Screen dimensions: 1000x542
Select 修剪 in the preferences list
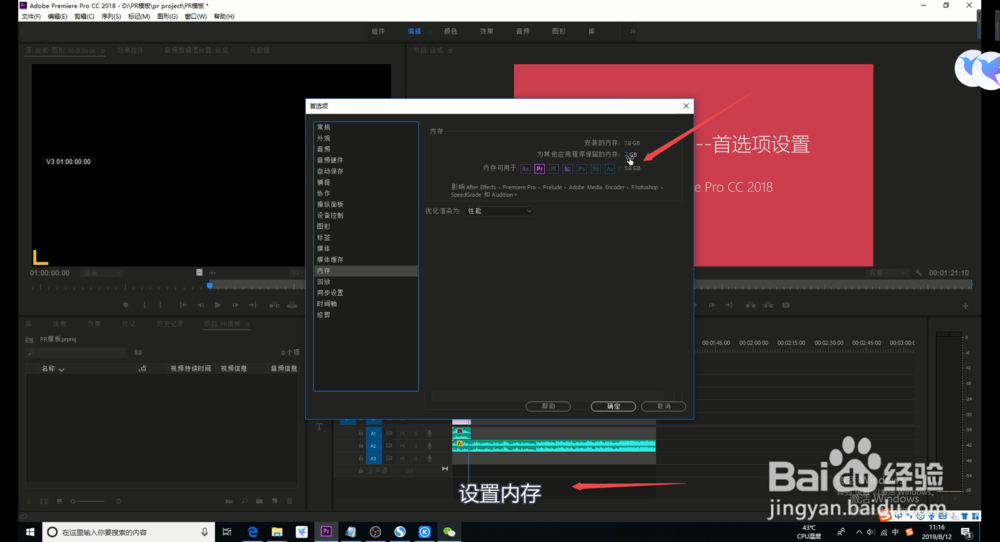pos(324,315)
